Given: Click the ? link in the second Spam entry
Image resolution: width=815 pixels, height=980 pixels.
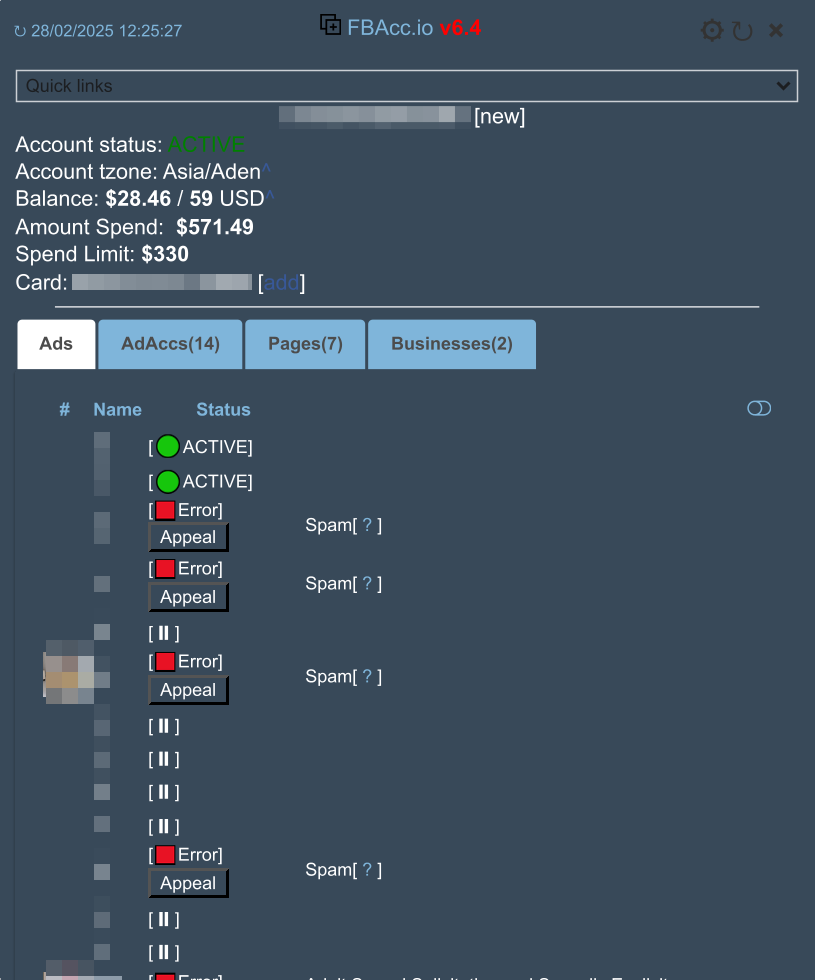Looking at the screenshot, I should (368, 584).
